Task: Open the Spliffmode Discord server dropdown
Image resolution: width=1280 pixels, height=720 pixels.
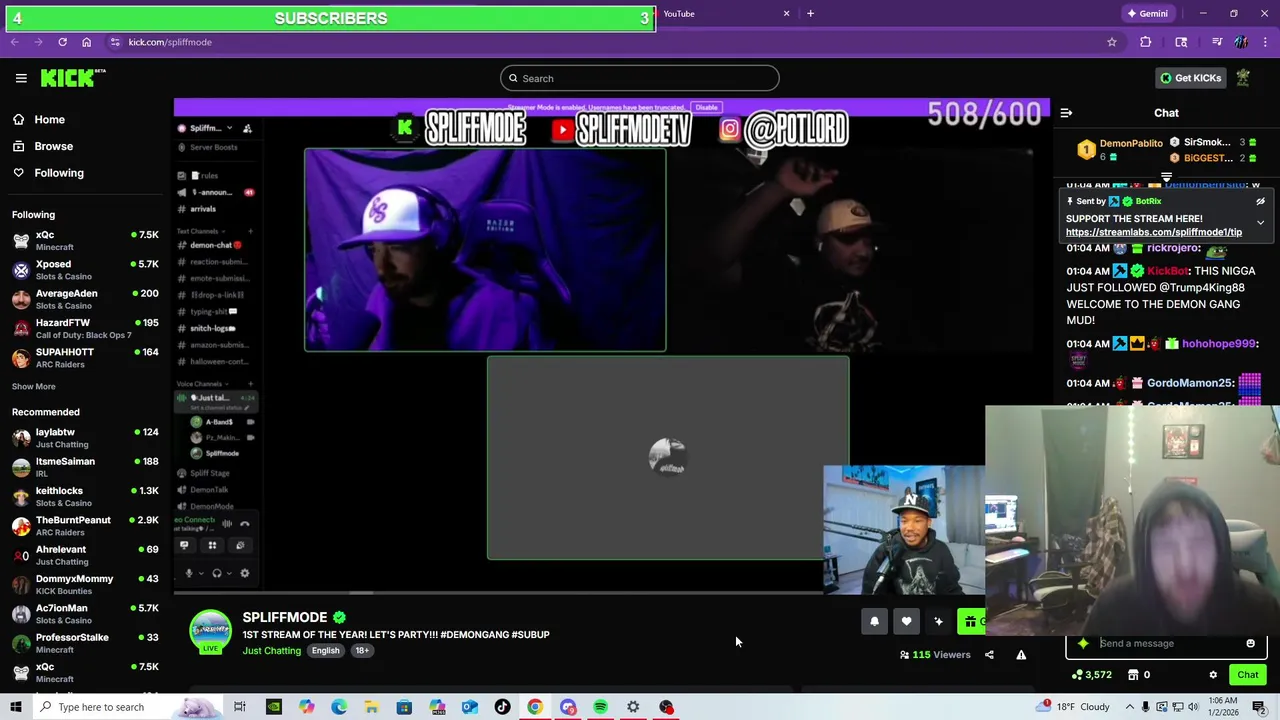Action: tap(228, 128)
